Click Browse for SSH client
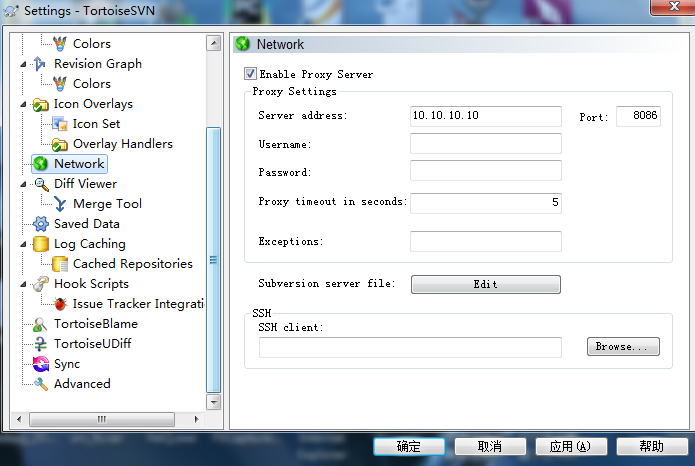 [x=623, y=347]
